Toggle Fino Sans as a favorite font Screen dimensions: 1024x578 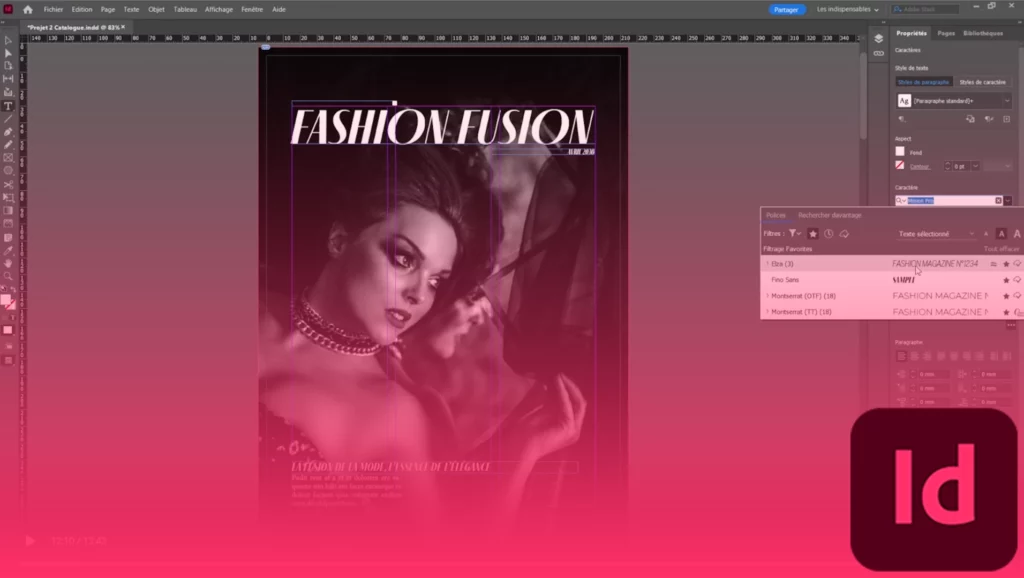tap(1006, 280)
